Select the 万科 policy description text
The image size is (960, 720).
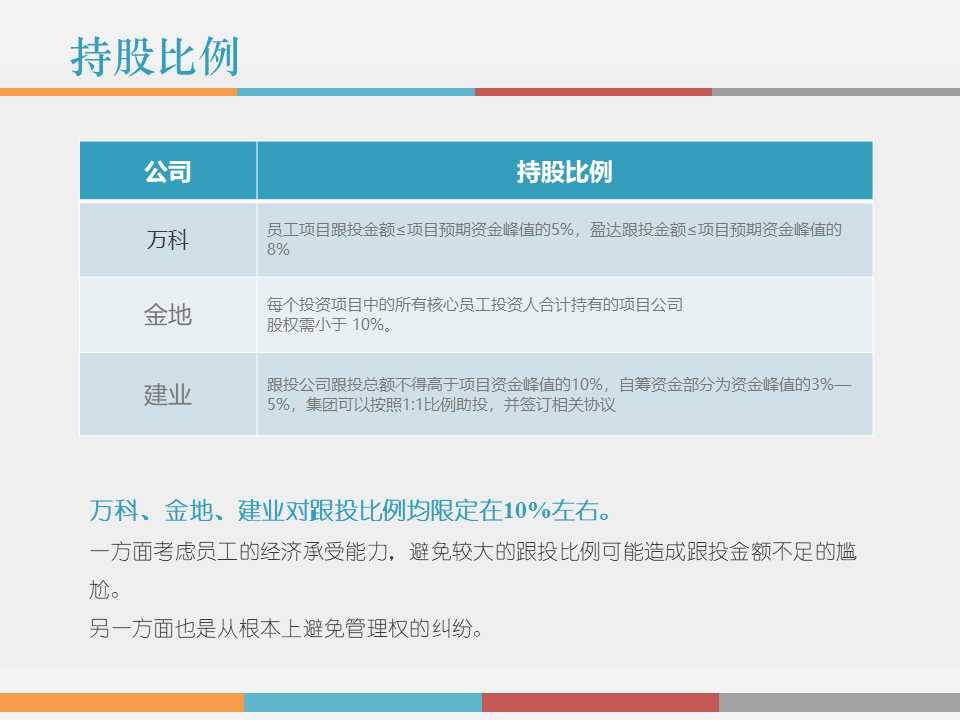(555, 238)
